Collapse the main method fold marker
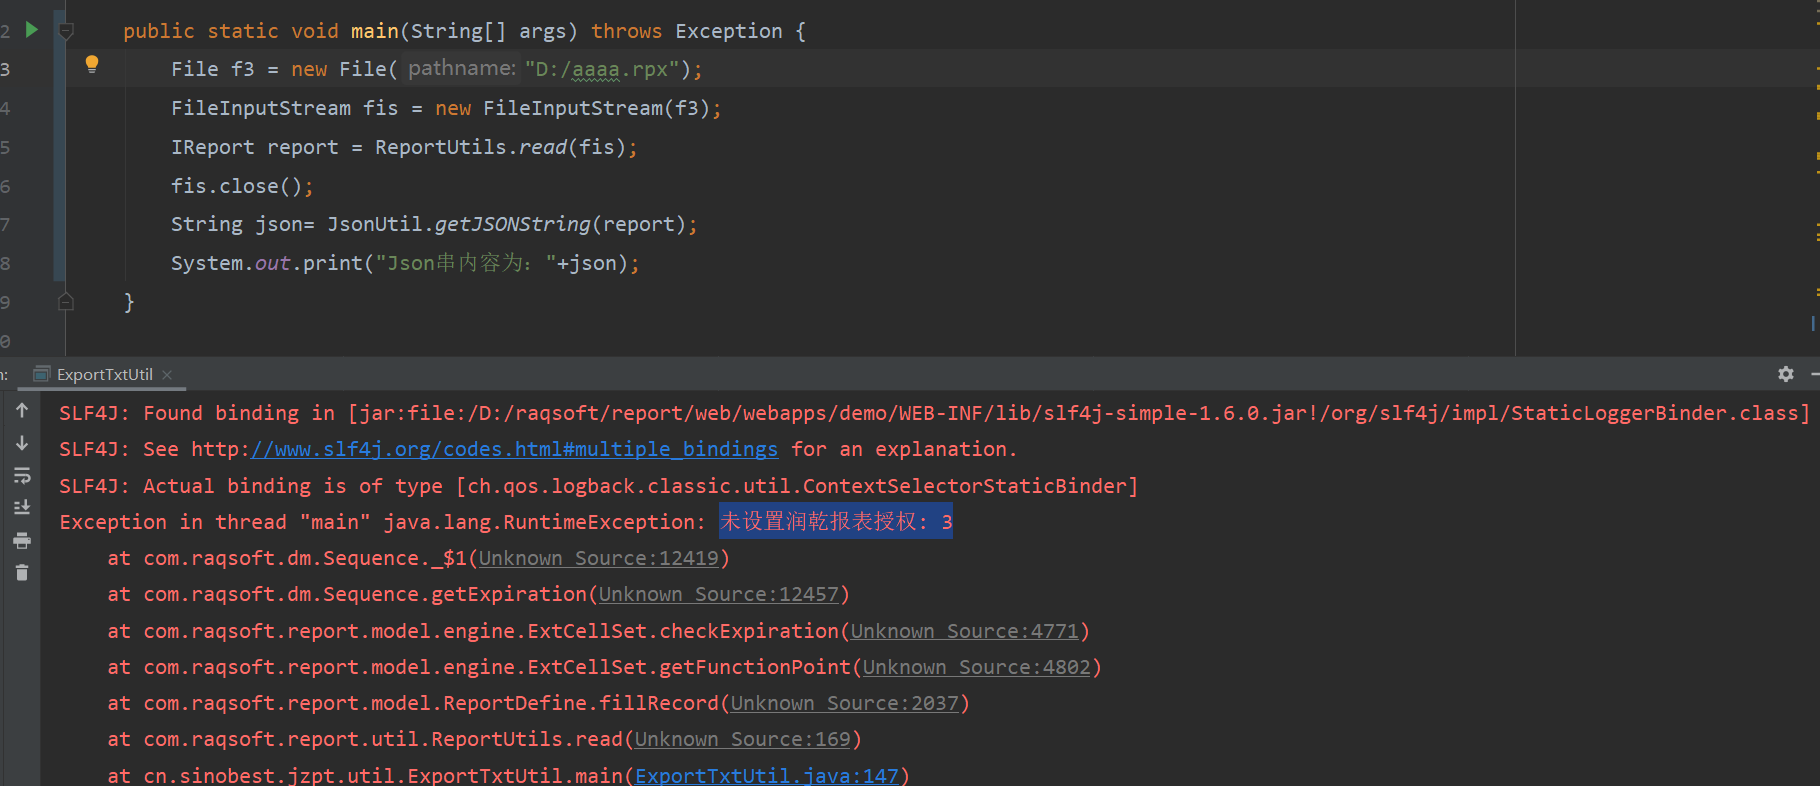Screen dimensions: 1820x786 [66, 31]
